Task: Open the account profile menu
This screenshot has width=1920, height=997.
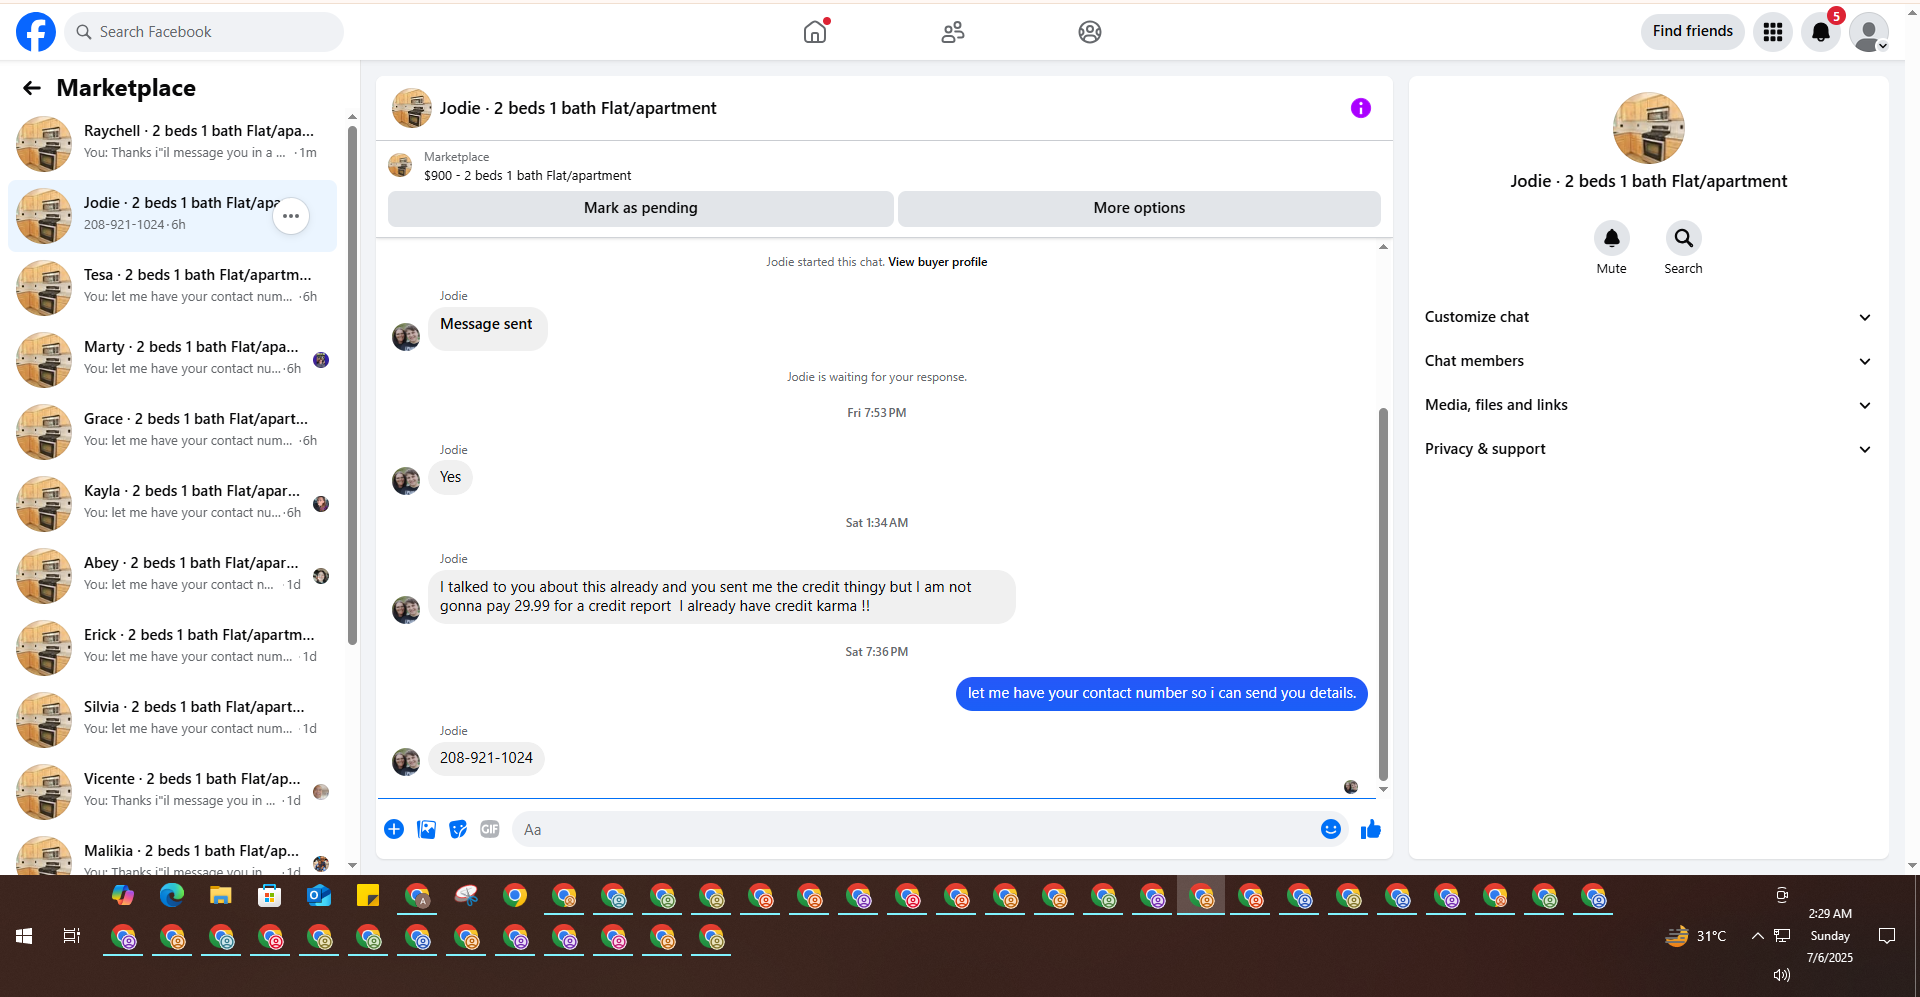Action: coord(1869,32)
